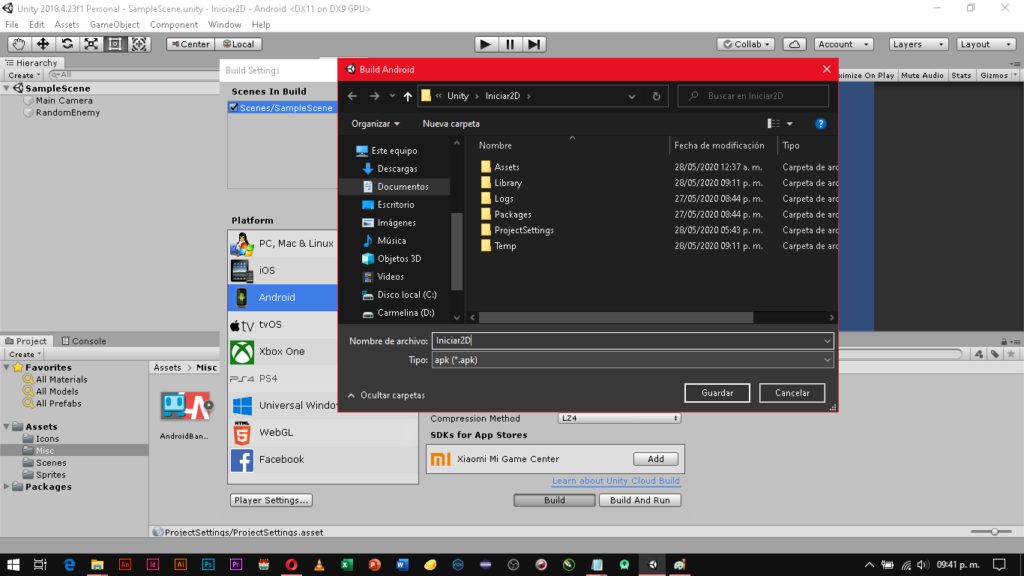The image size is (1024, 576).
Task: Open the Edit menu
Action: (37, 24)
